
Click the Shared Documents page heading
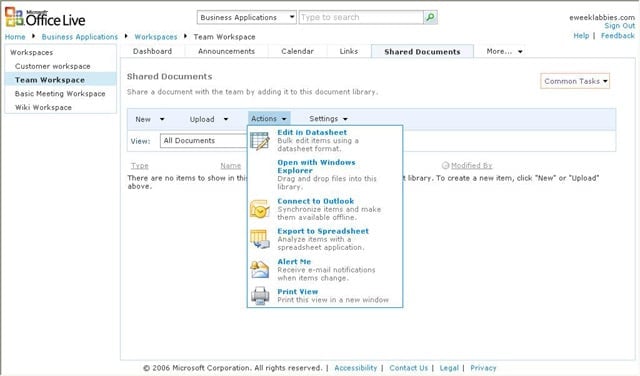[169, 76]
